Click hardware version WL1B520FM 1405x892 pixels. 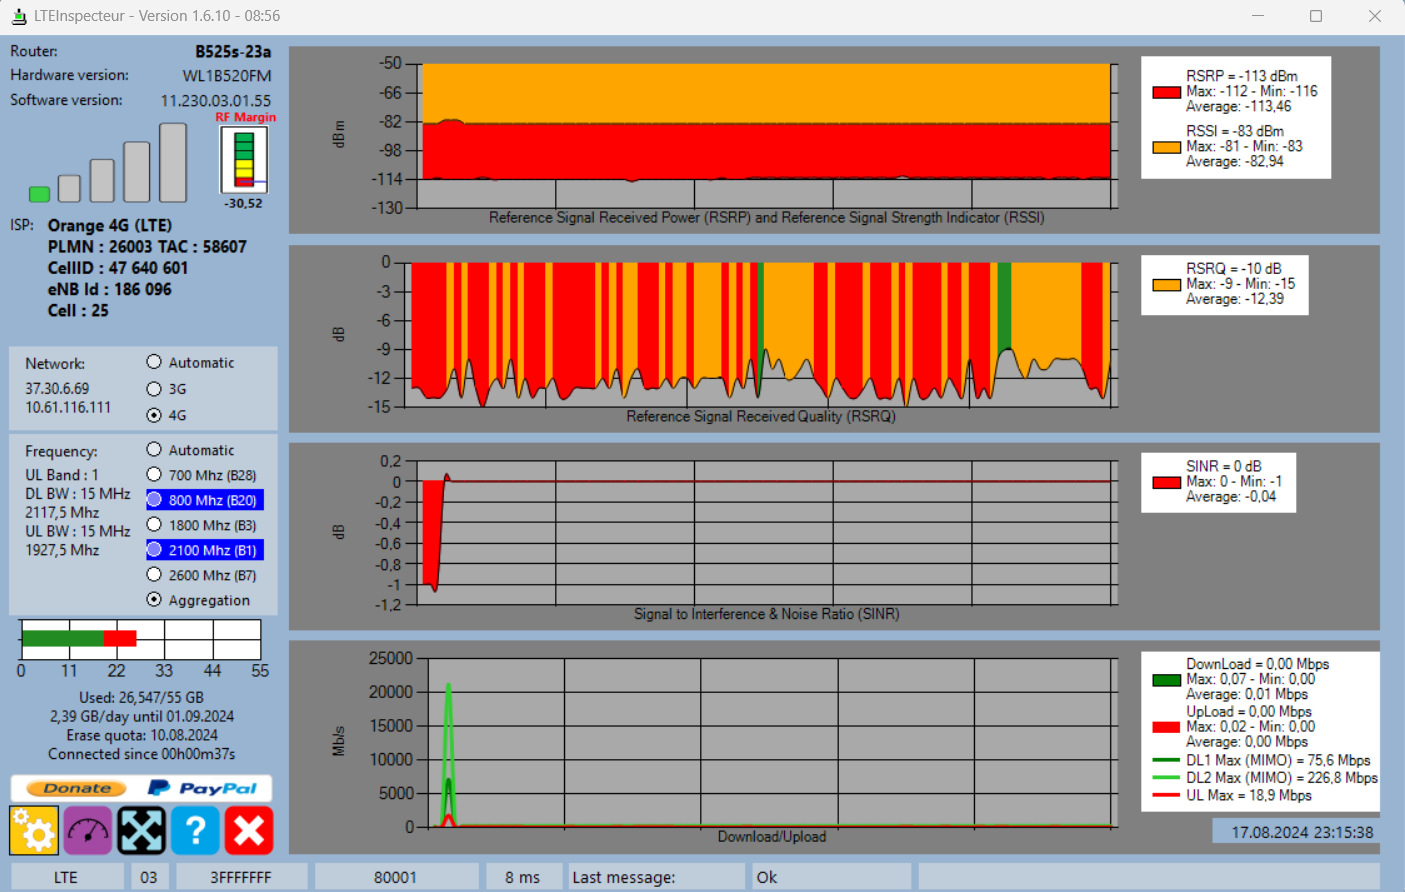click(227, 76)
